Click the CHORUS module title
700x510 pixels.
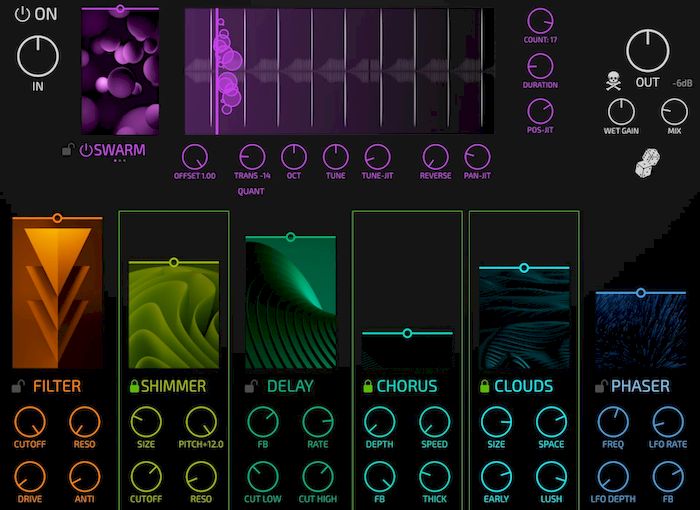click(x=407, y=386)
